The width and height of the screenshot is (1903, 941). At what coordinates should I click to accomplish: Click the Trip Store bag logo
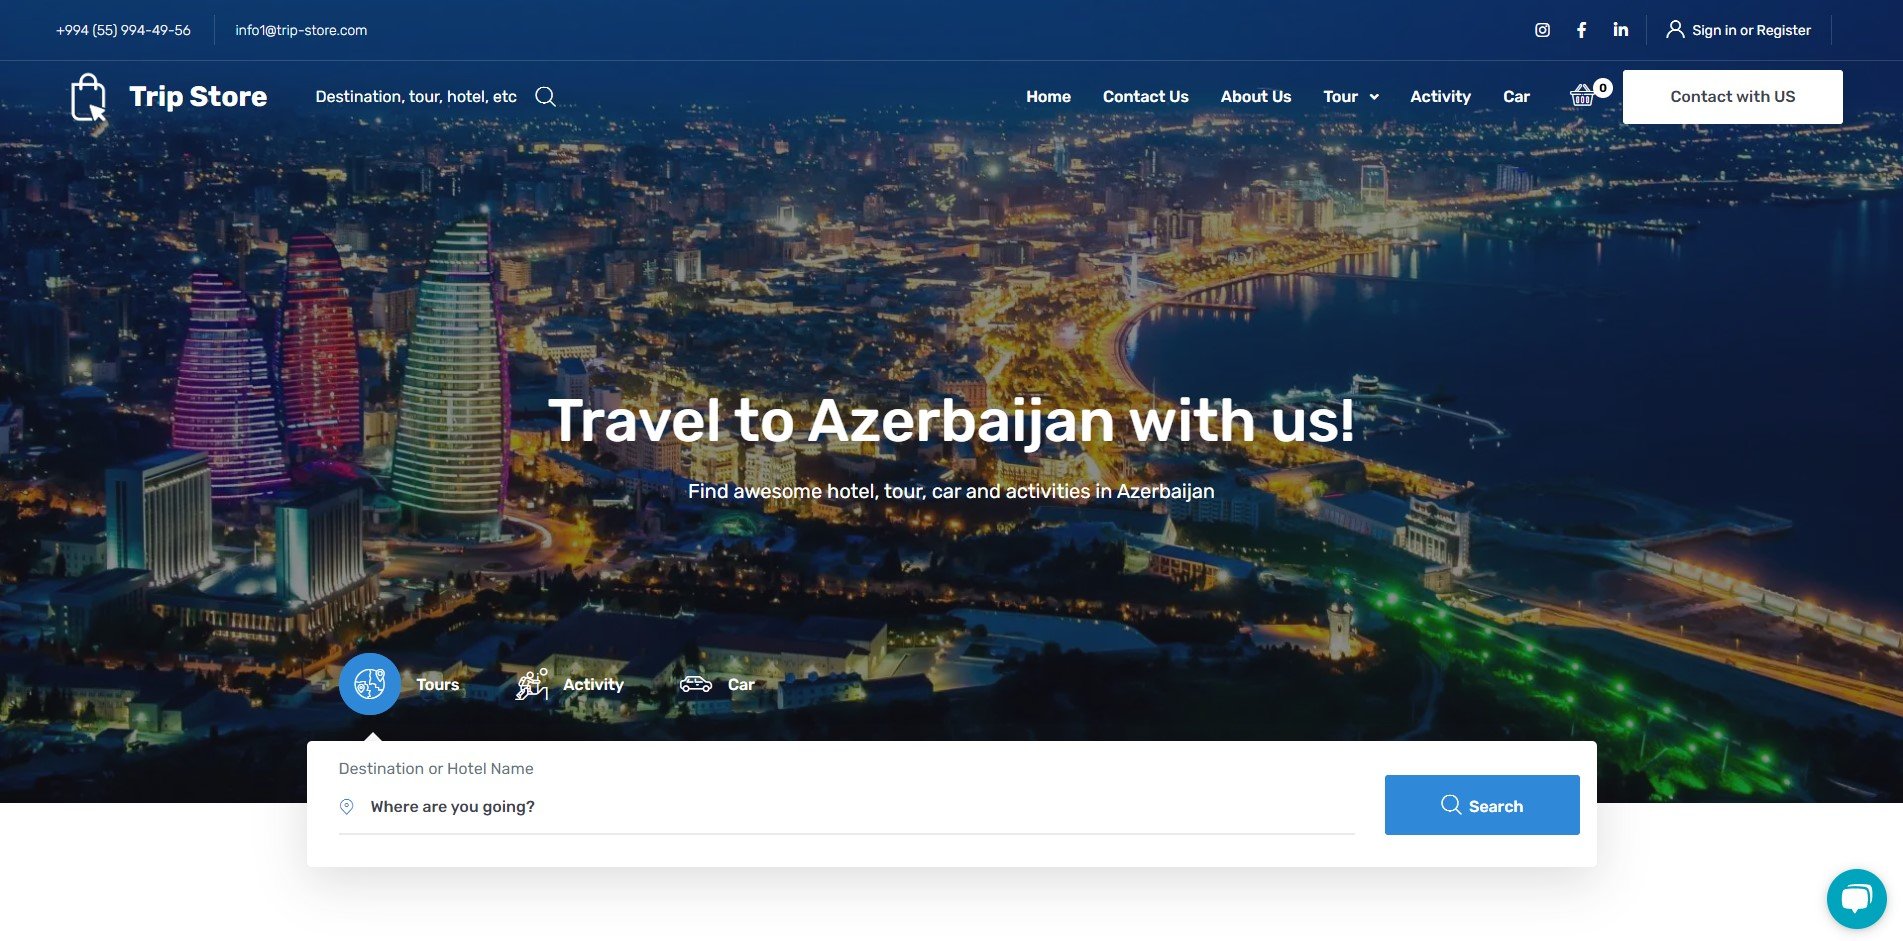click(88, 97)
